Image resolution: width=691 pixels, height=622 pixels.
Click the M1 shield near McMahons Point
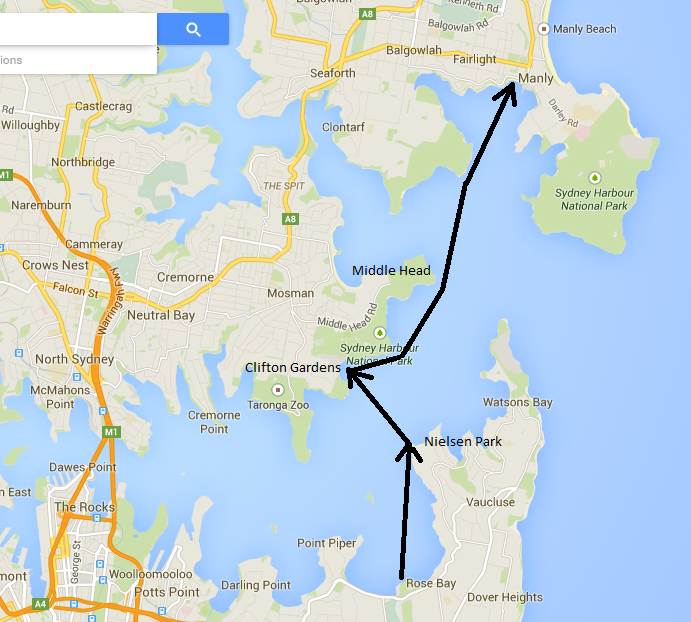[x=111, y=432]
